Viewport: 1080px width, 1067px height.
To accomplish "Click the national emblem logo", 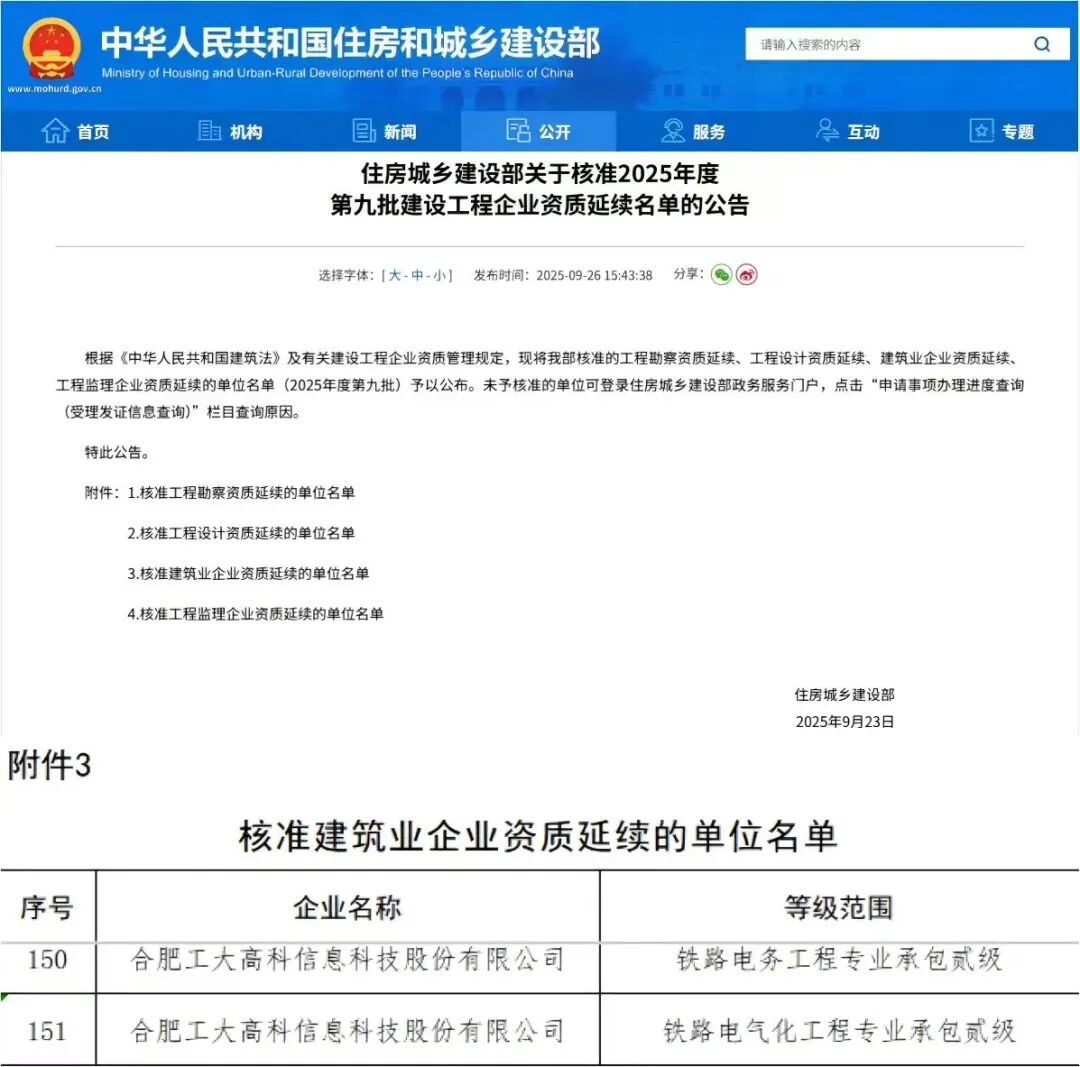I will [x=52, y=49].
